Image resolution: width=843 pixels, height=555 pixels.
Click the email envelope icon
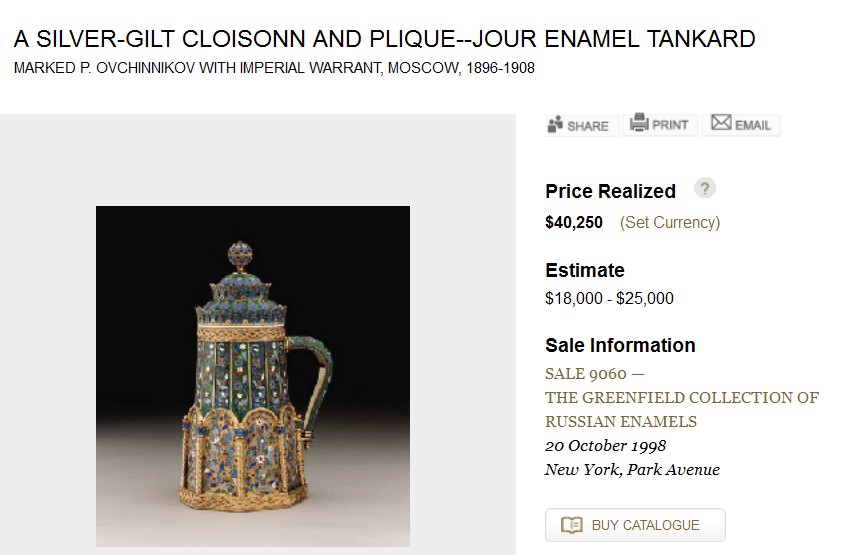point(720,123)
